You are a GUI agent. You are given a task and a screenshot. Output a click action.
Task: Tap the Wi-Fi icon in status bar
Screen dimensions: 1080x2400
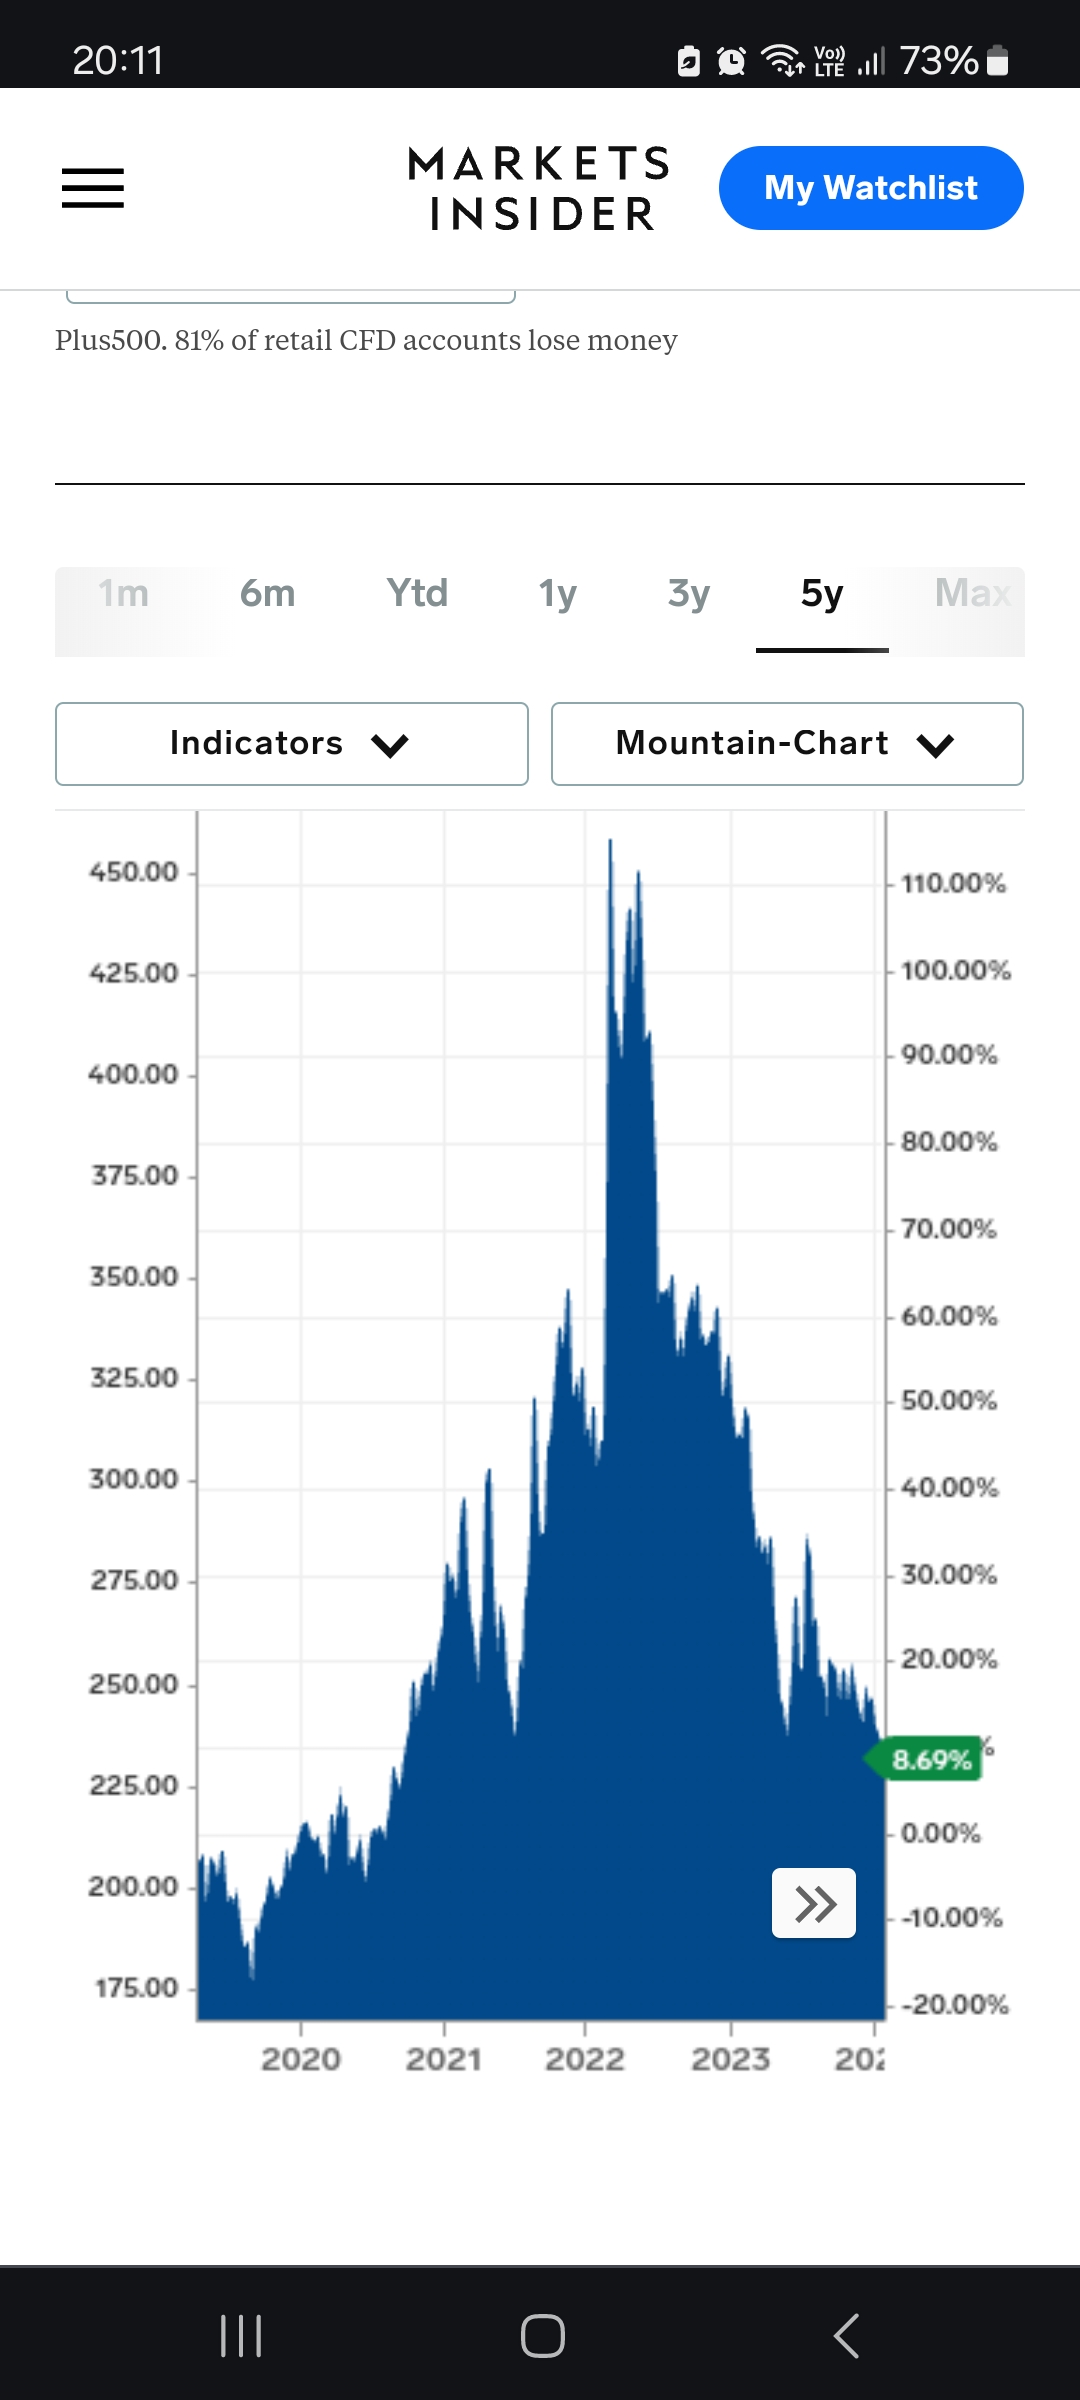coord(783,61)
